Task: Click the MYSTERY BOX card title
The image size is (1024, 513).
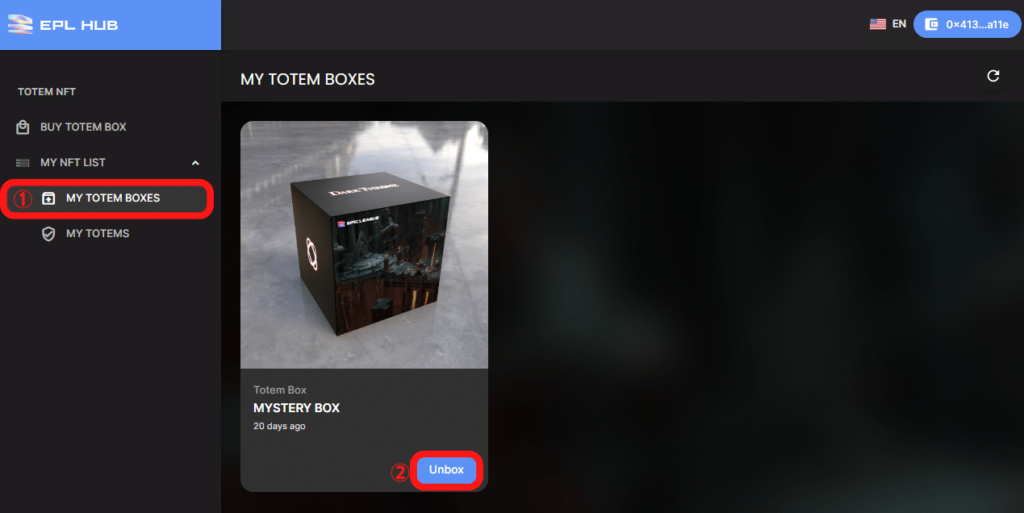Action: pos(296,408)
